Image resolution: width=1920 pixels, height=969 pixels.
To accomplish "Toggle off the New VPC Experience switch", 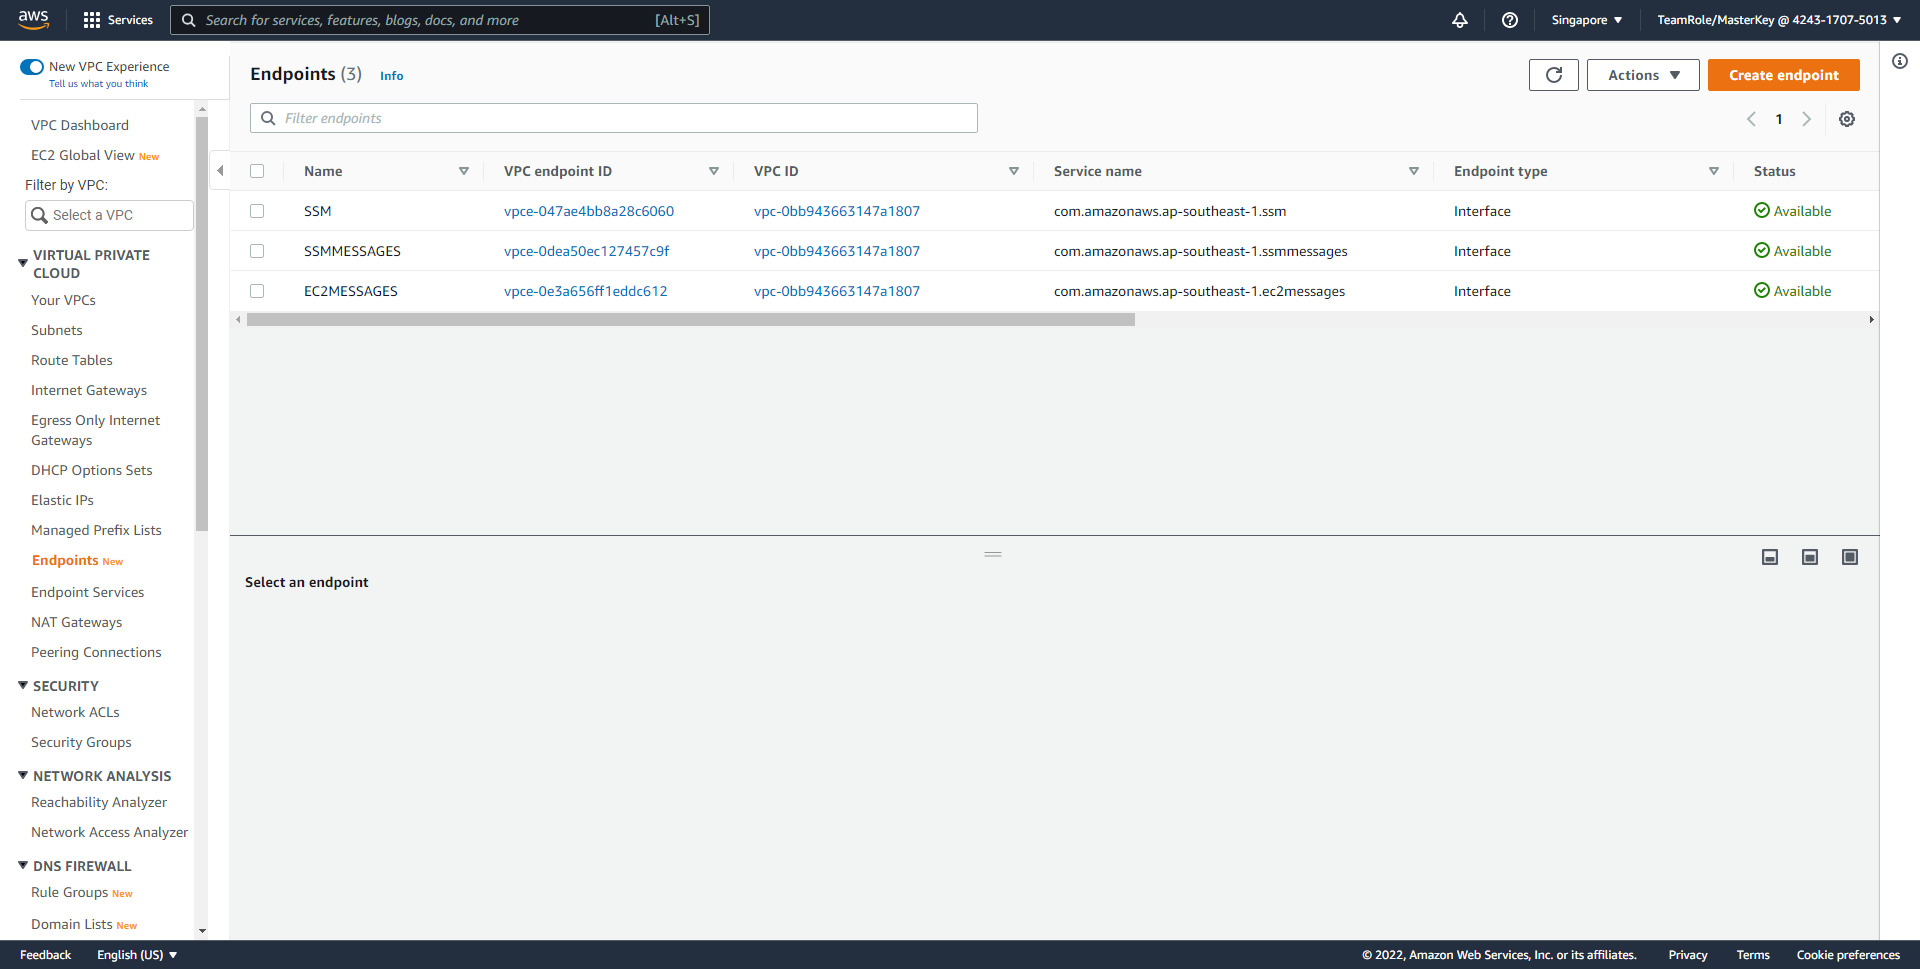I will point(31,66).
